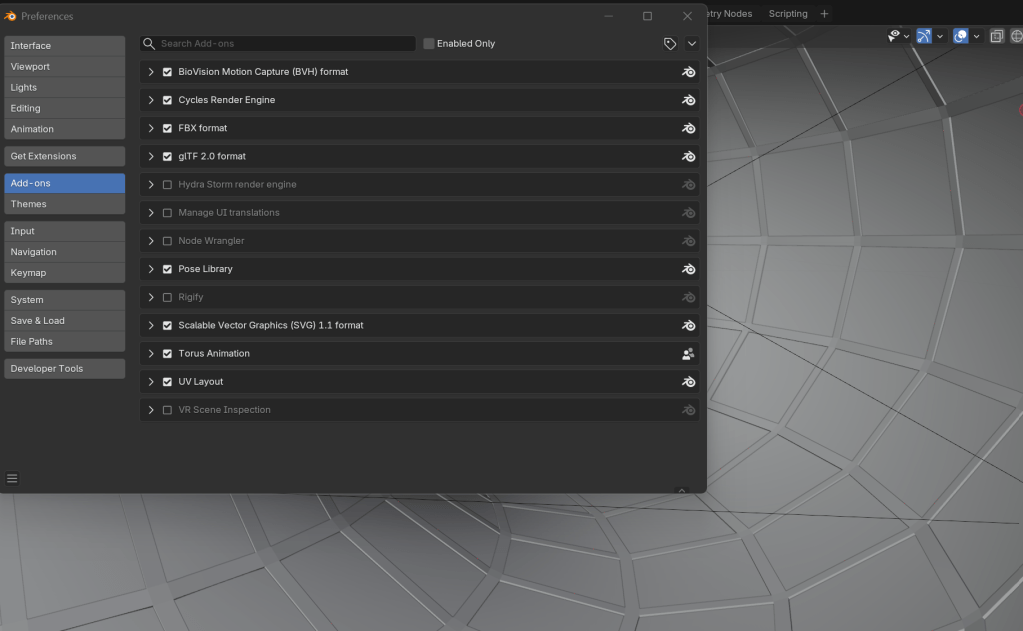Switch to the Scripting workspace tab
Viewport: 1023px width, 631px height.
pyautogui.click(x=787, y=14)
